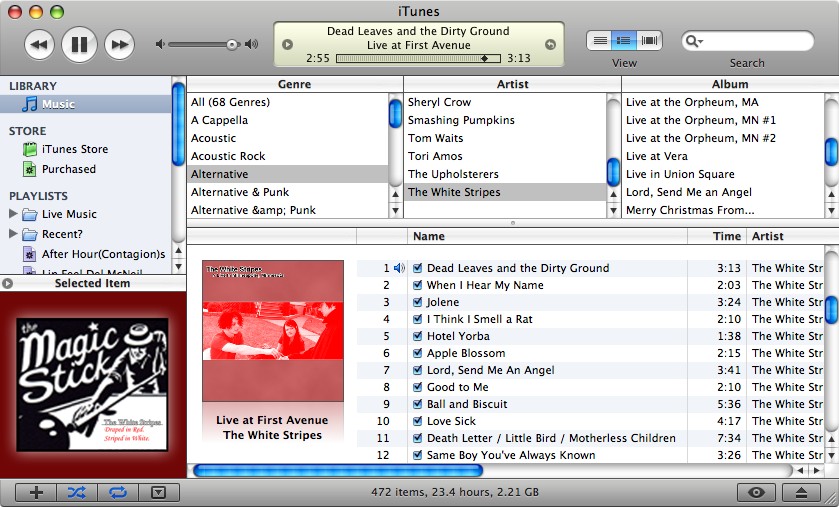Mute using the low volume speaker icon
This screenshot has height=507, width=839.
tap(160, 44)
